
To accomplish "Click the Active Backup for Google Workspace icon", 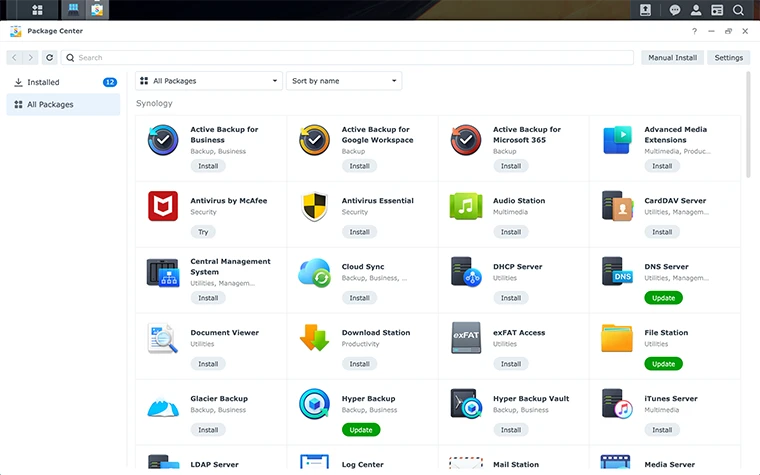I will [314, 140].
